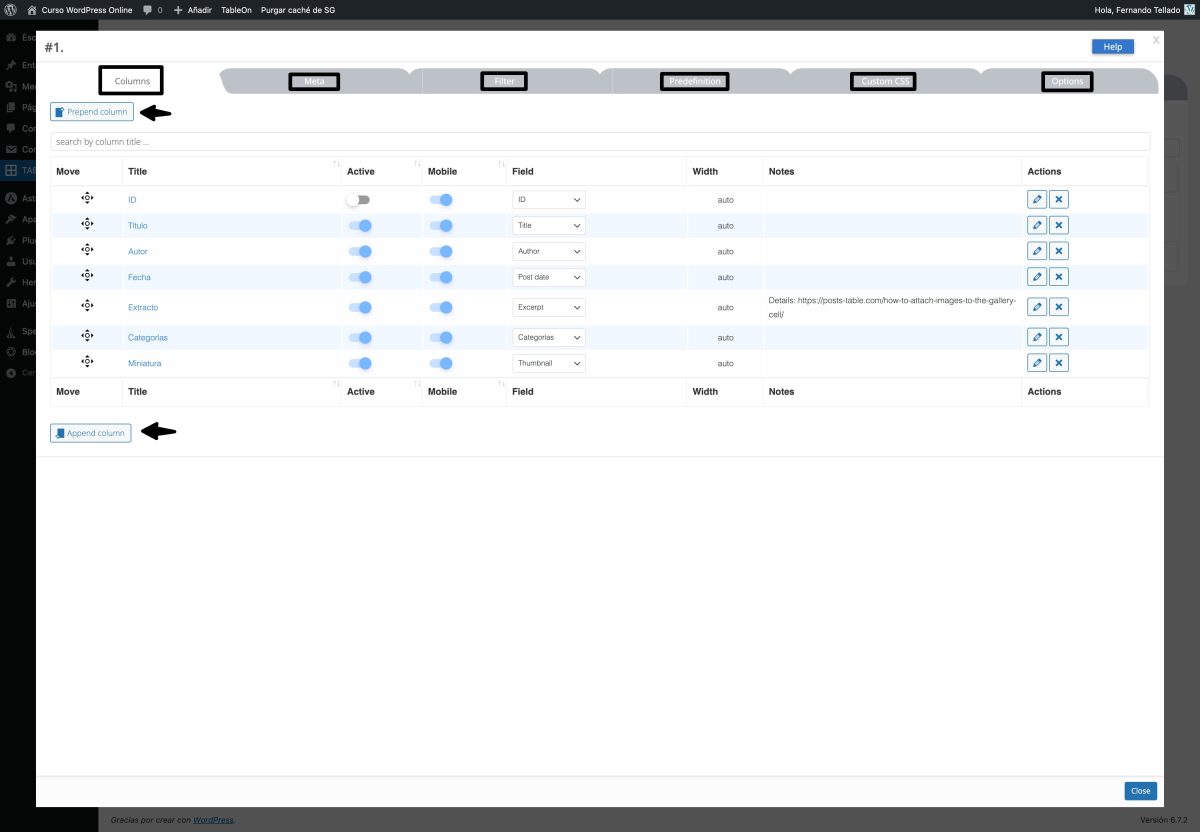Click the Prepend column button
Viewport: 1200px width, 832px height.
92,112
